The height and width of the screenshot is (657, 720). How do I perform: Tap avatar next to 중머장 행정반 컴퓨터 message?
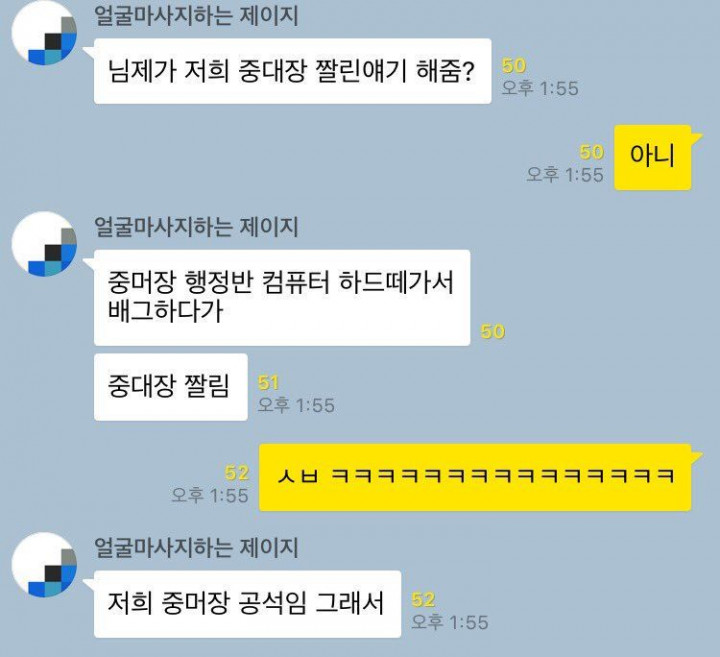(44, 244)
